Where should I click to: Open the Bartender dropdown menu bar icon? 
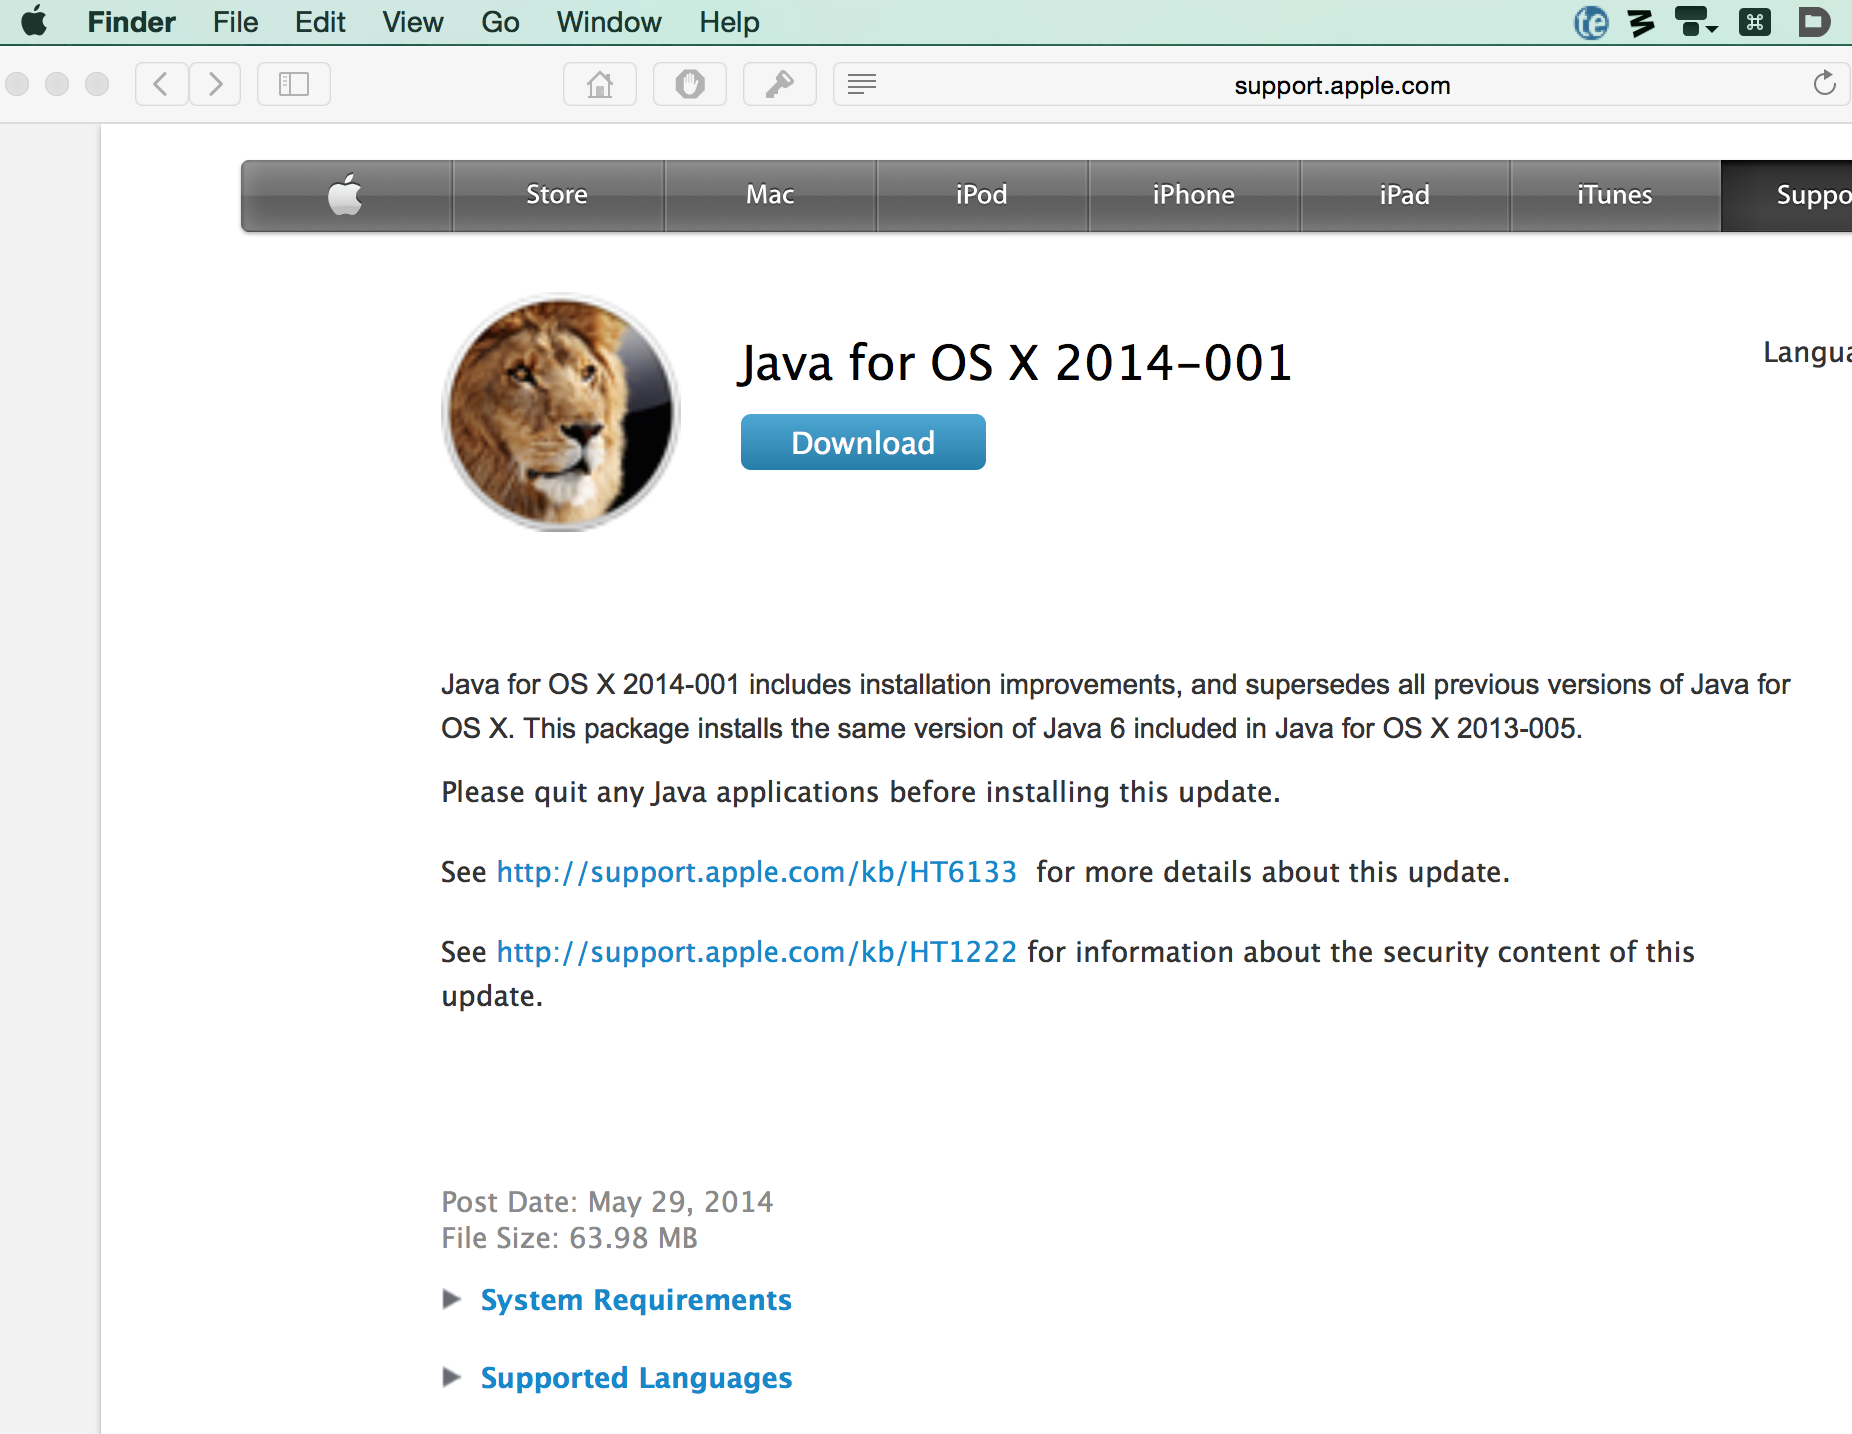point(1696,22)
